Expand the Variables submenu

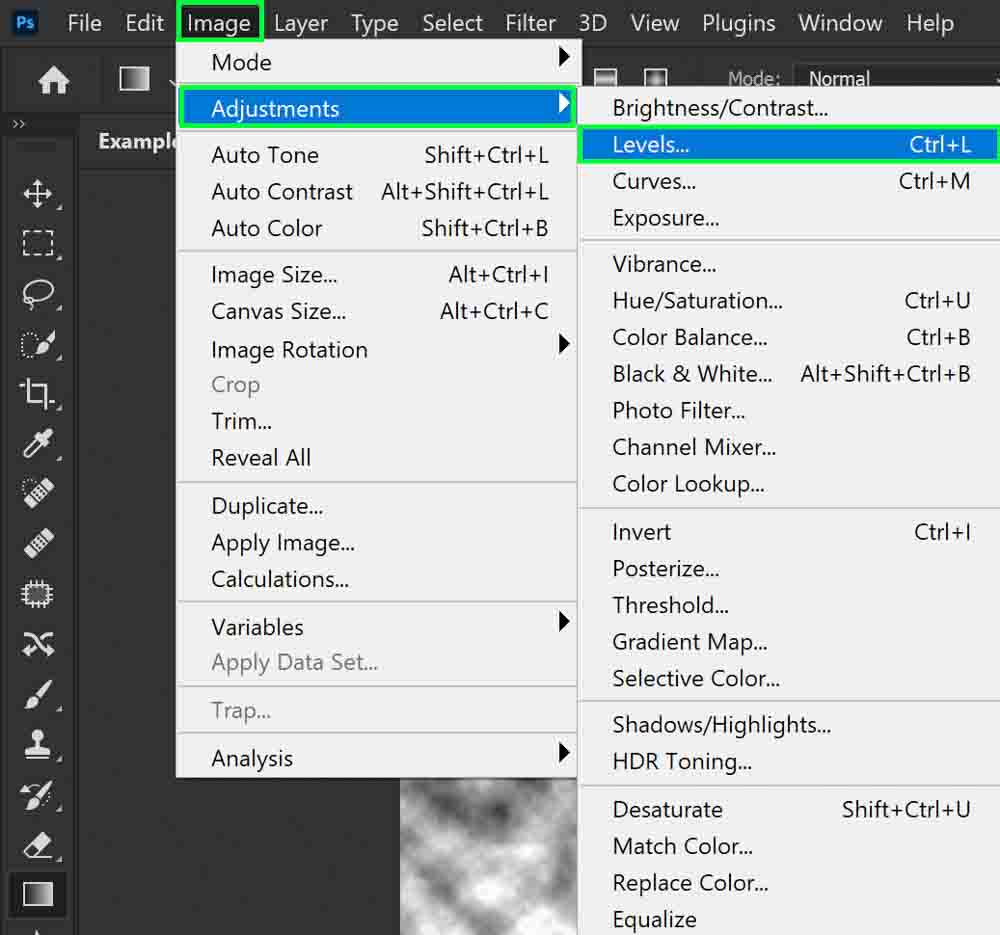pyautogui.click(x=378, y=626)
